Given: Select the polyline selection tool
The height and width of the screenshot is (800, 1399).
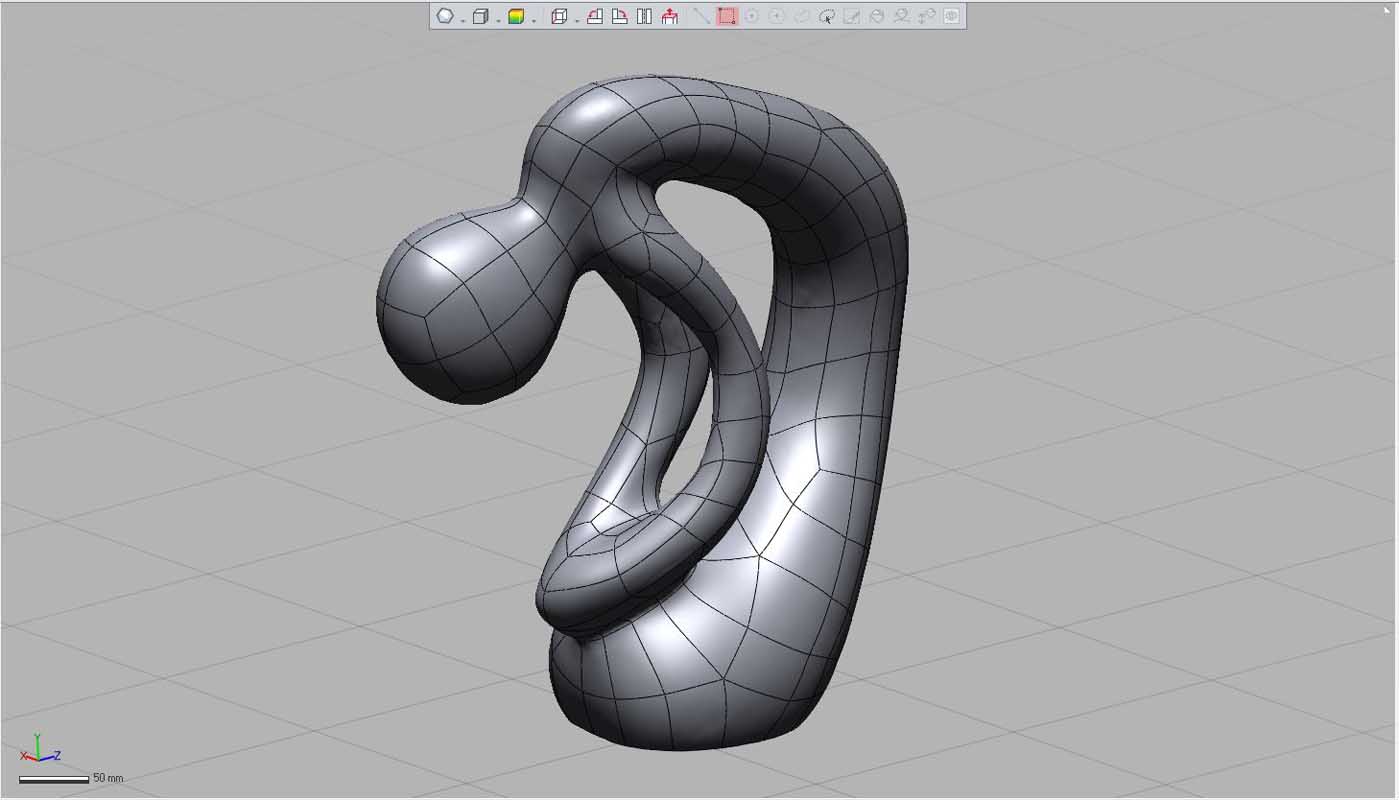Looking at the screenshot, I should [801, 16].
